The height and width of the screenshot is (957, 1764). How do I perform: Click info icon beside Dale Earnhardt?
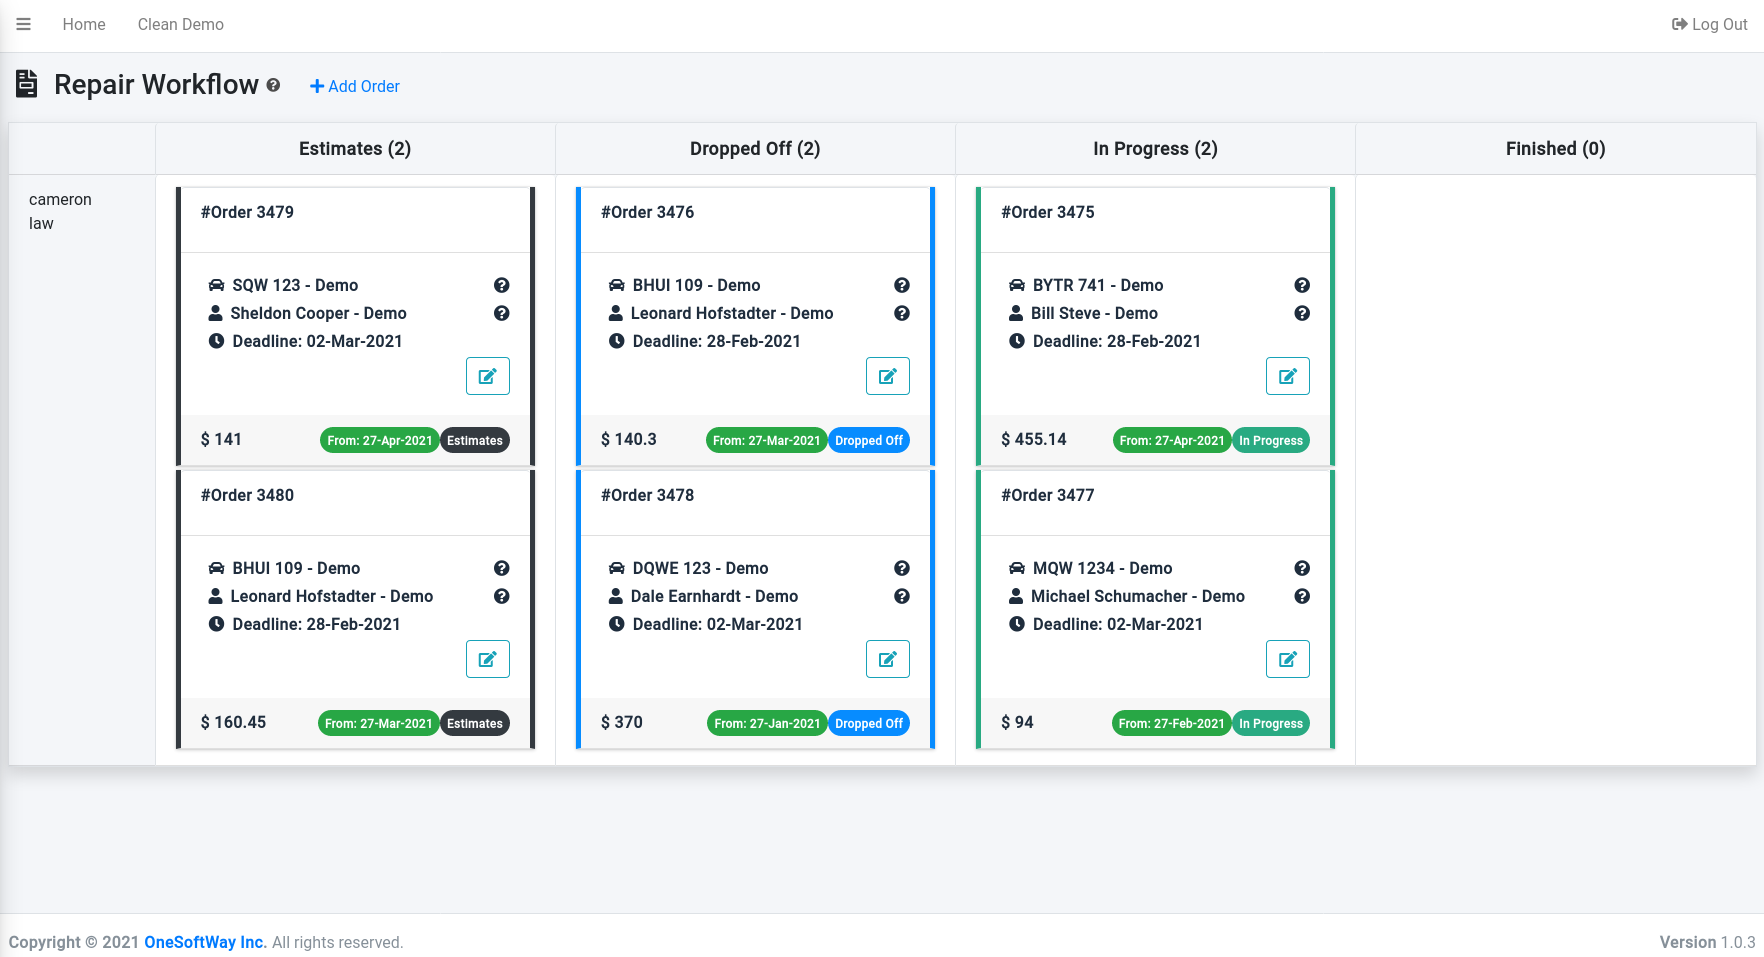tap(902, 596)
